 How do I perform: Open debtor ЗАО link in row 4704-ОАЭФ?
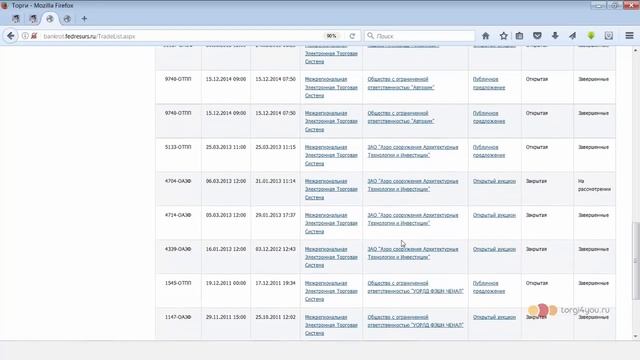coord(413,185)
